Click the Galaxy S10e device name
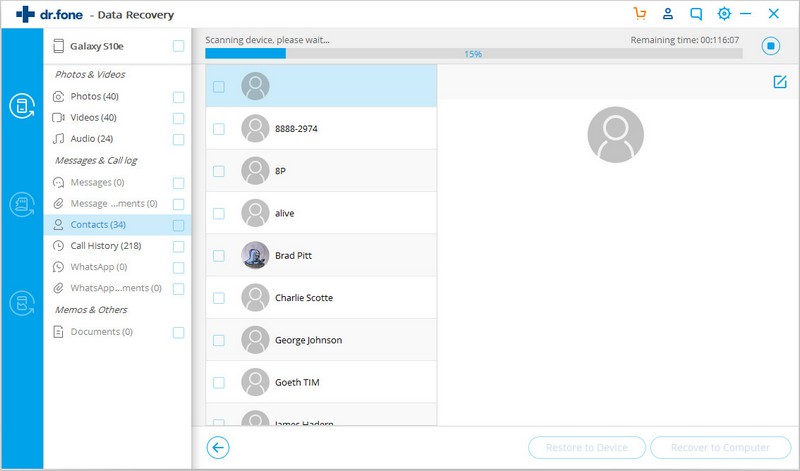Image resolution: width=800 pixels, height=471 pixels. 97,46
